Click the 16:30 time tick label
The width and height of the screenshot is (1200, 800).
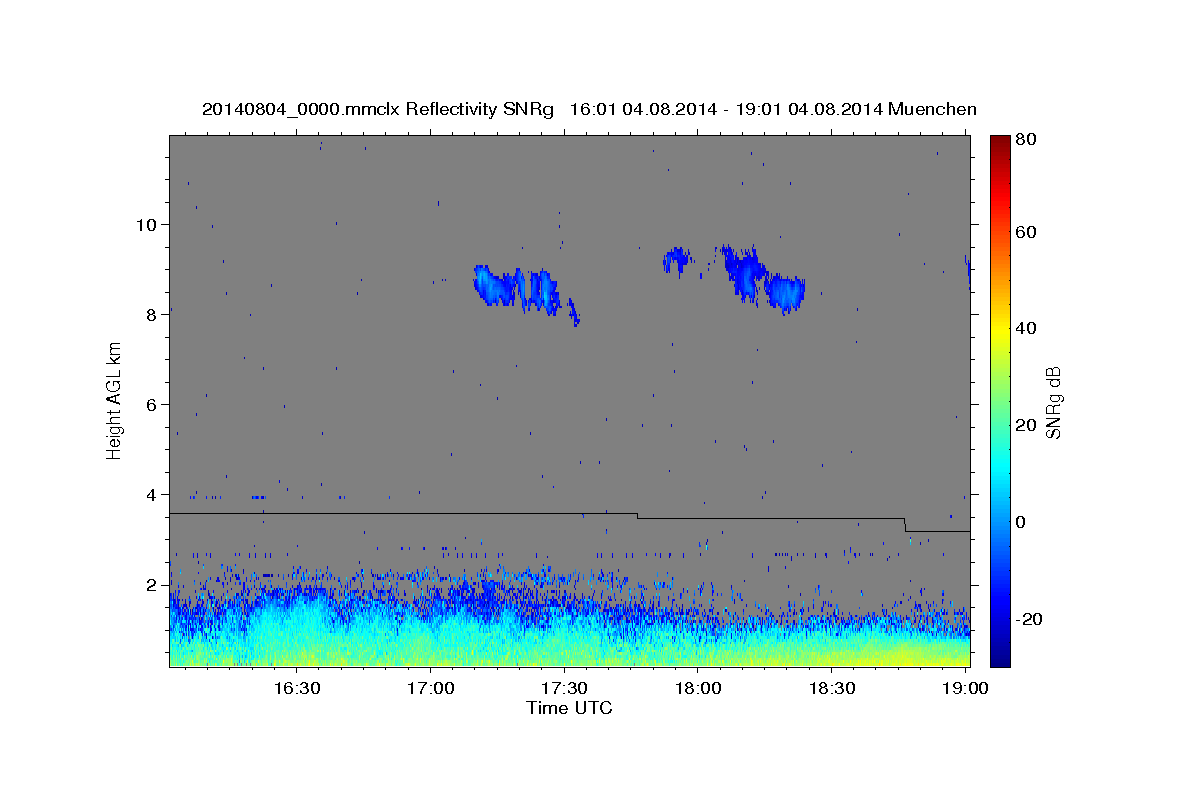point(296,688)
